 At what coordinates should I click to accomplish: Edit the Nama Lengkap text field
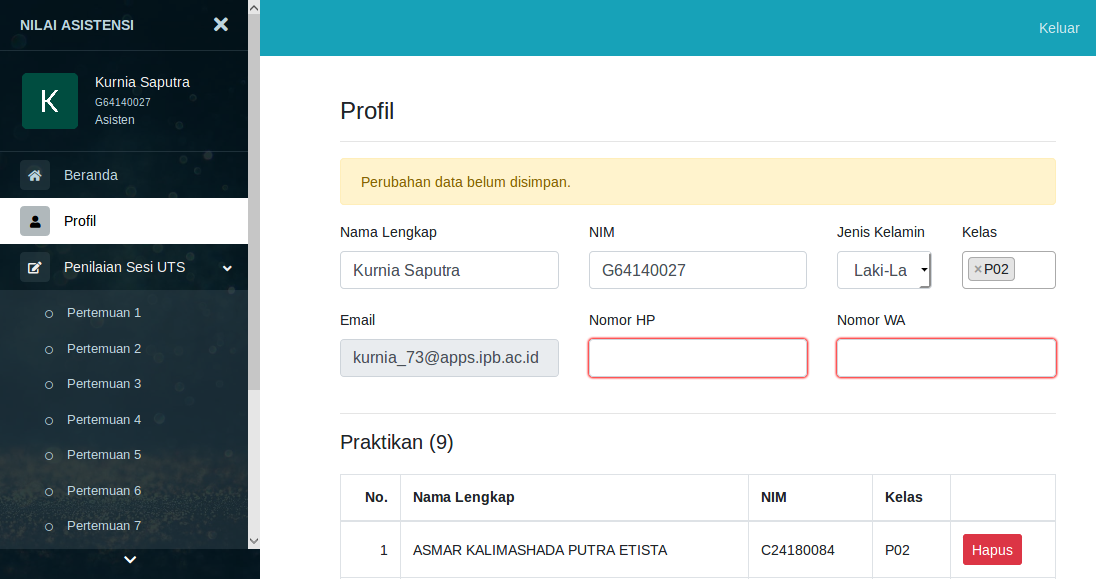click(x=449, y=270)
